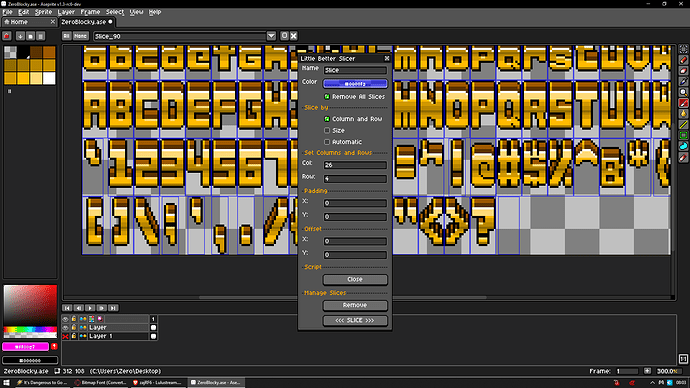Open the zoom percentage 300.0 dropdown
Screen dimensions: 690x388
(x=668, y=371)
